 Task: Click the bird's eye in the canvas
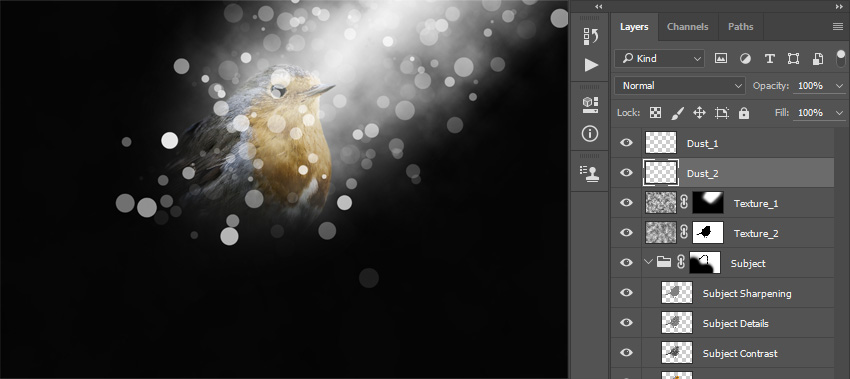tap(278, 91)
